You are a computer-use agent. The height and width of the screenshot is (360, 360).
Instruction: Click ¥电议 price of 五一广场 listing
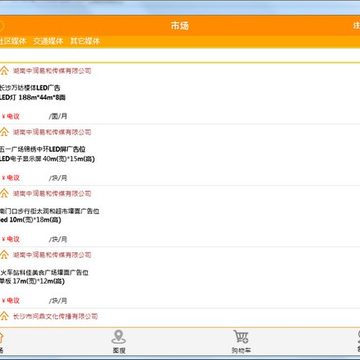click(11, 178)
